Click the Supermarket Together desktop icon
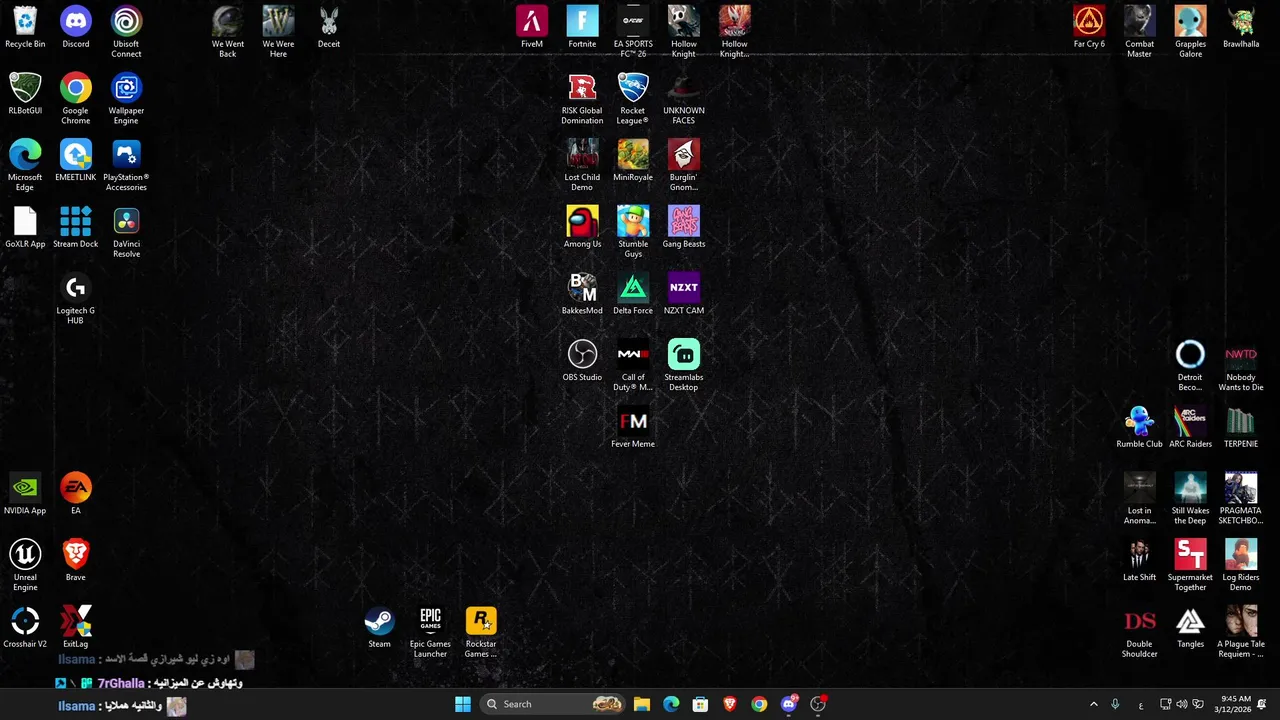Screen dimensions: 1280x720 tap(1190, 566)
